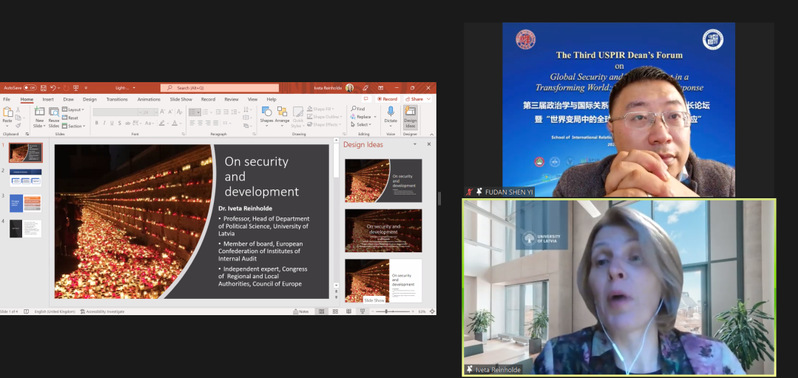Expand the Layout dropdown

tap(73, 109)
